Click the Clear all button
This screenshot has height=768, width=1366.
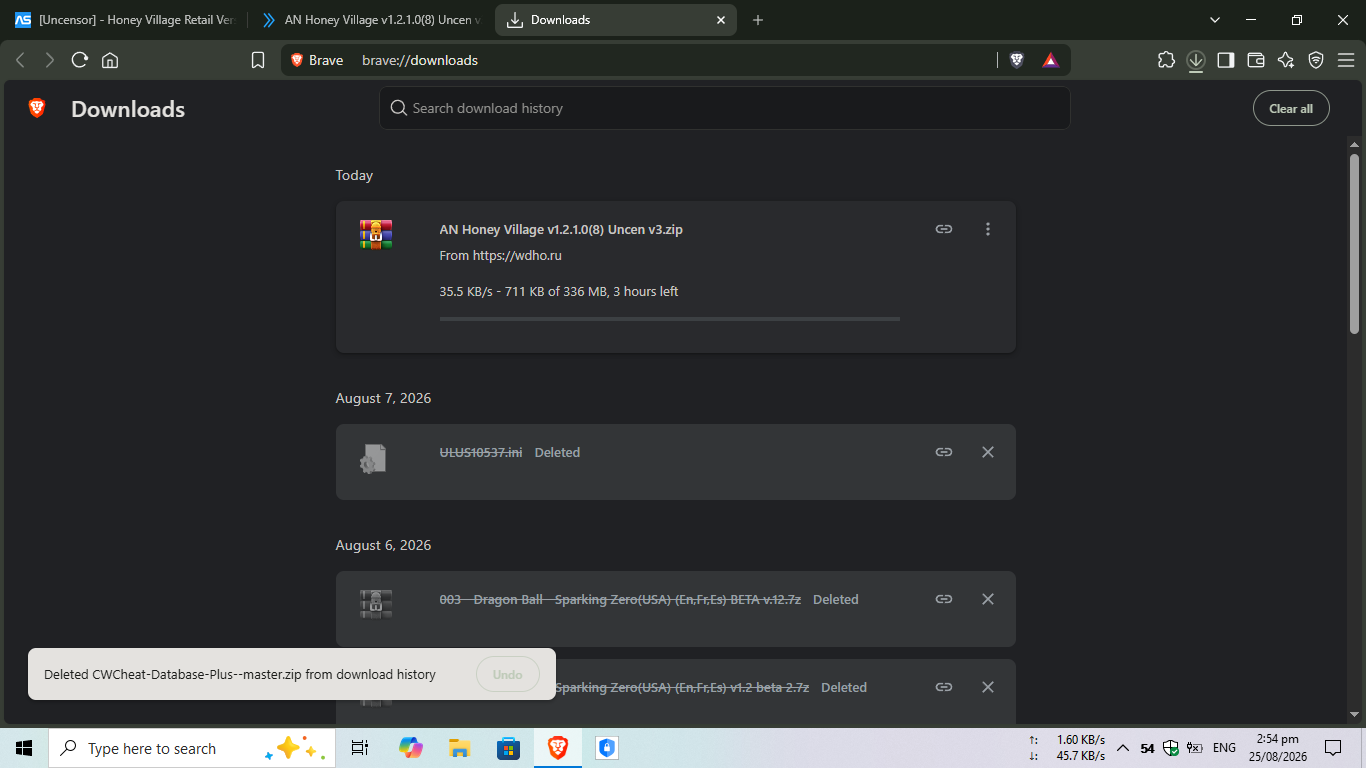coord(1291,109)
